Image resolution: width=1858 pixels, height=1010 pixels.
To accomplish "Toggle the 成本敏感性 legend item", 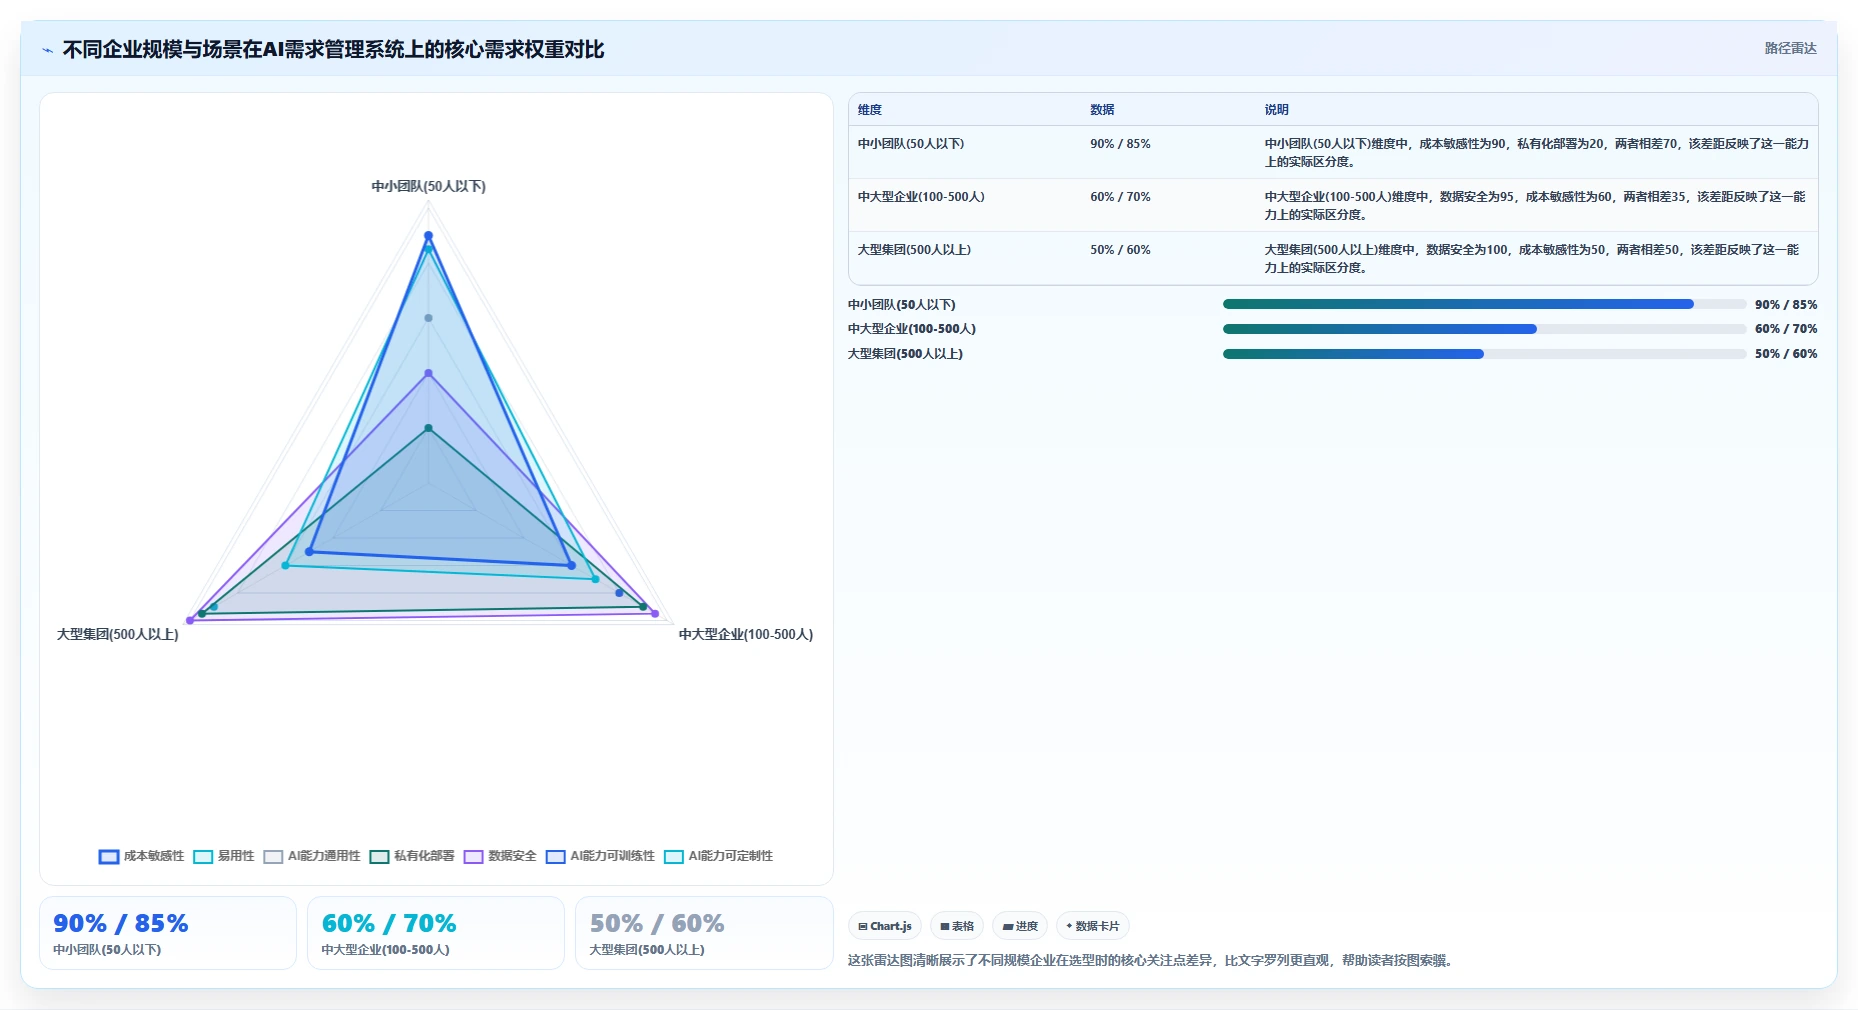I will coord(141,856).
